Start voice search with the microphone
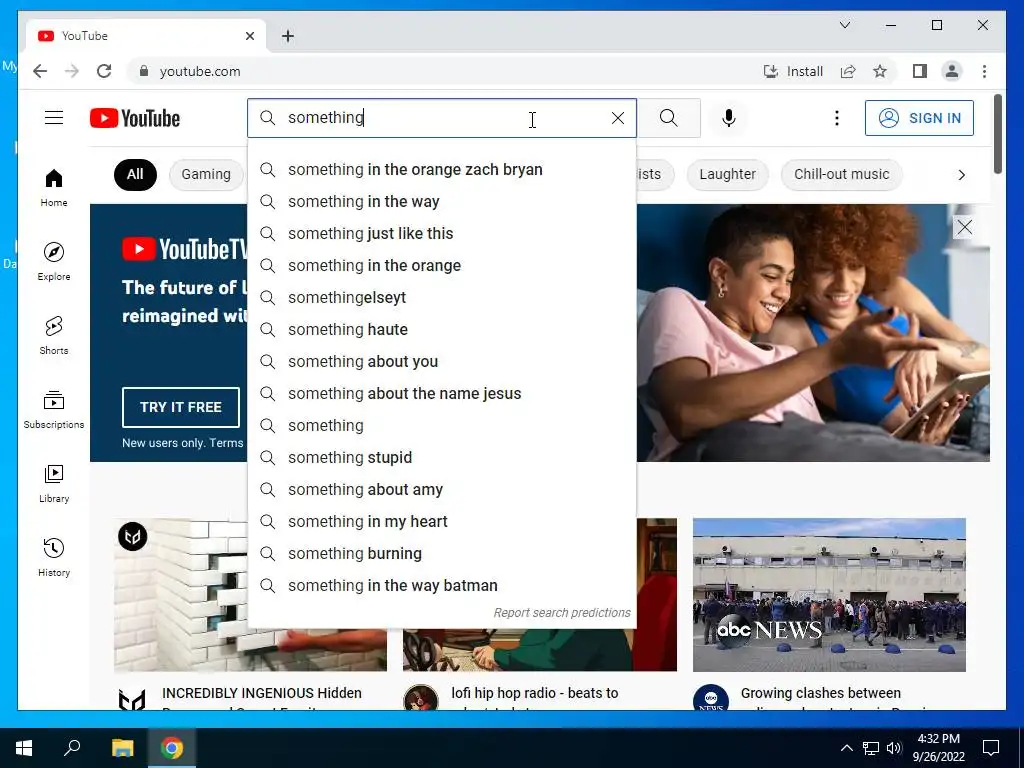The image size is (1024, 768). click(x=729, y=118)
